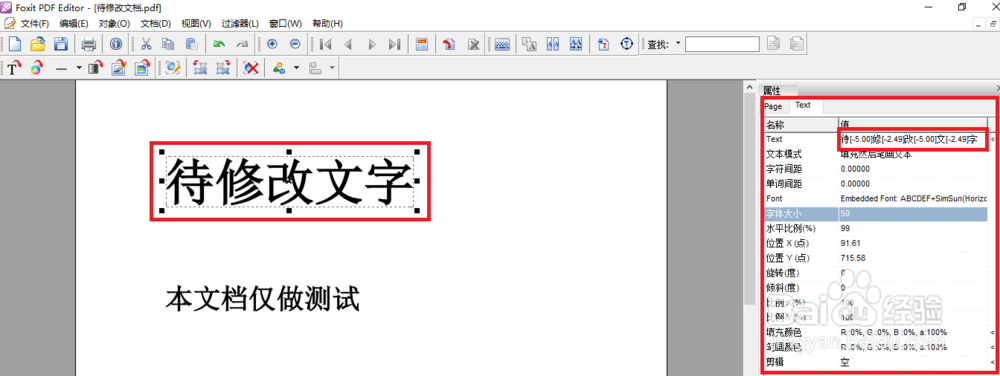Screen dimensions: 1000x376
Task: Jump to the last page
Action: coord(395,44)
